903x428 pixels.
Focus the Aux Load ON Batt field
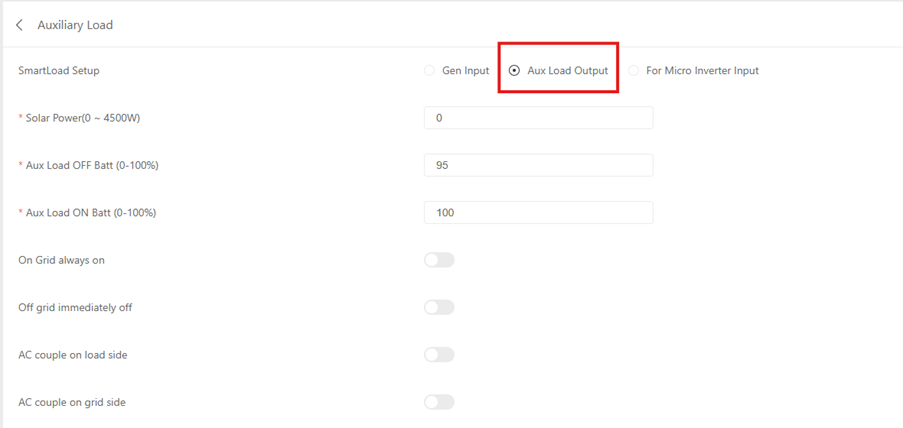pyautogui.click(x=538, y=213)
